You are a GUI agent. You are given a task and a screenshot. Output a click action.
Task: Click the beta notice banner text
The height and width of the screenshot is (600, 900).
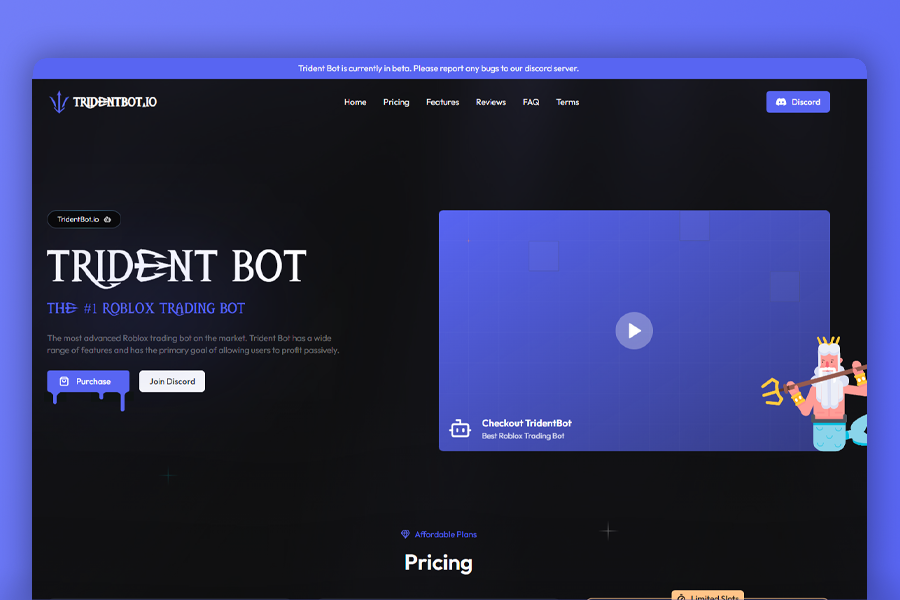(x=438, y=68)
